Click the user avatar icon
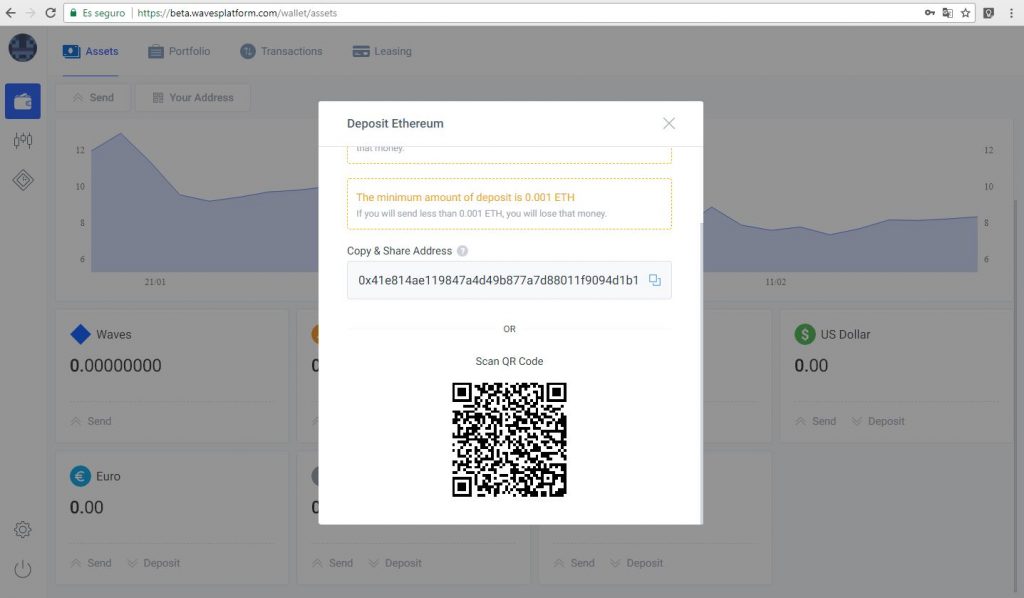Screen dimensions: 1024x598 point(23,48)
